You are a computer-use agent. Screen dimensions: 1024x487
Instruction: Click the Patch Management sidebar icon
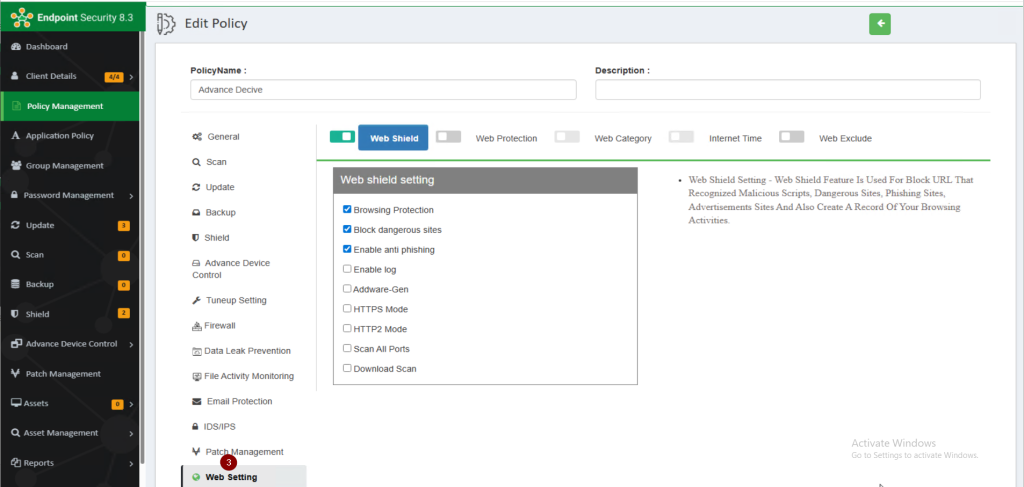[16, 374]
